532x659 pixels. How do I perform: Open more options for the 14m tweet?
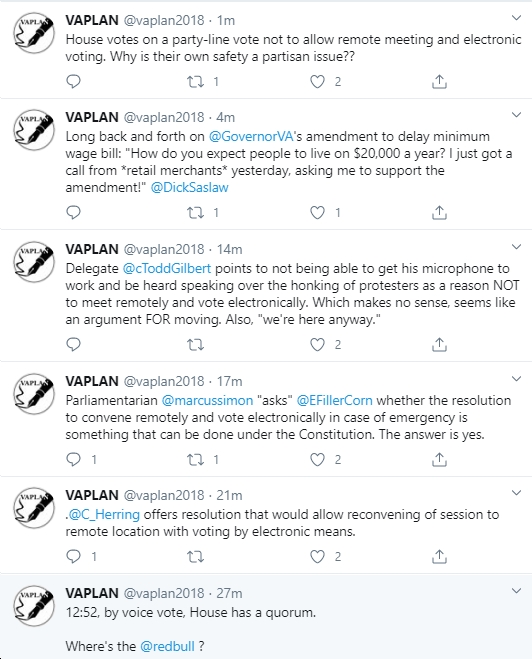coord(516,247)
